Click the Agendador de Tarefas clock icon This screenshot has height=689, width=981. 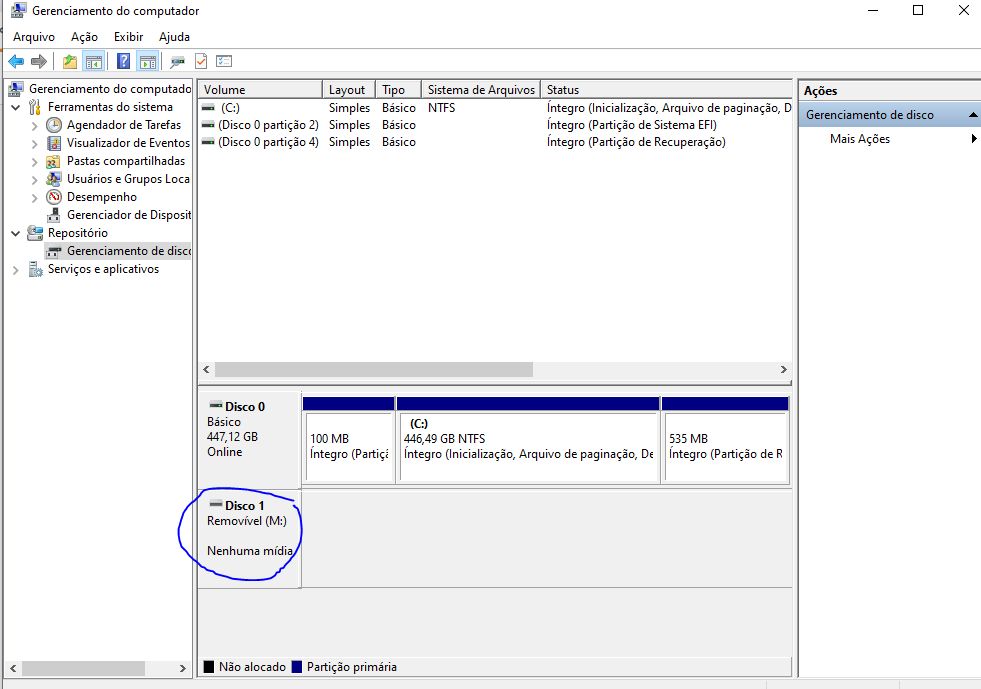pos(54,125)
